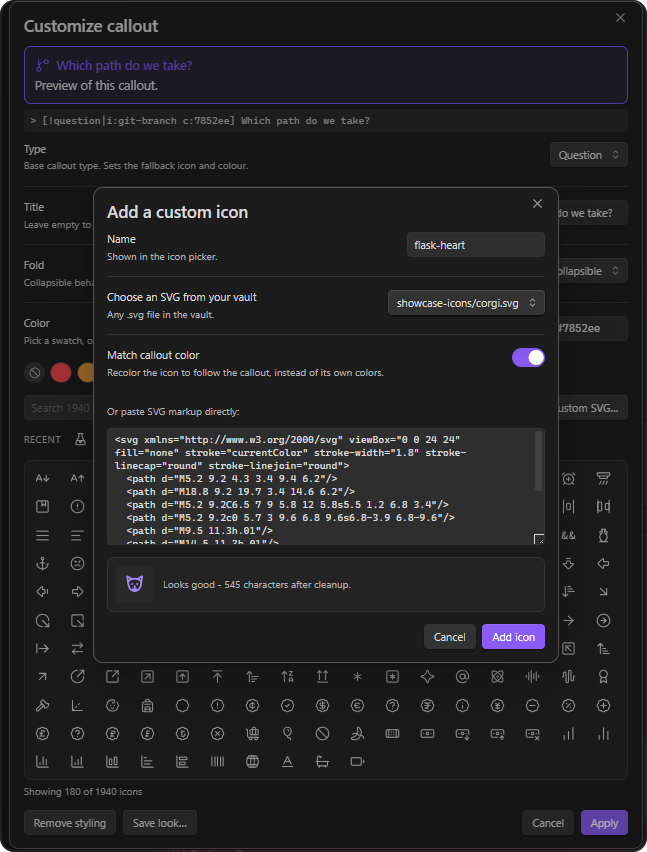Viewport: 647px width, 852px height.
Task: Select the award ribbon icon
Action: (x=603, y=676)
